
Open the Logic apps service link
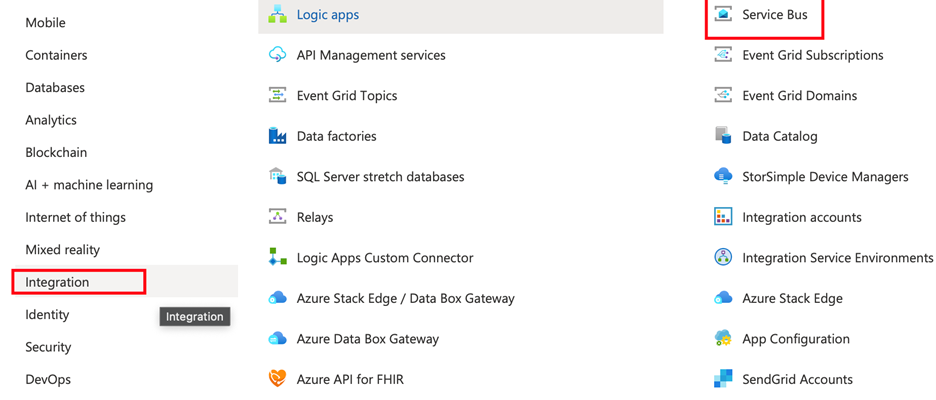coord(328,14)
